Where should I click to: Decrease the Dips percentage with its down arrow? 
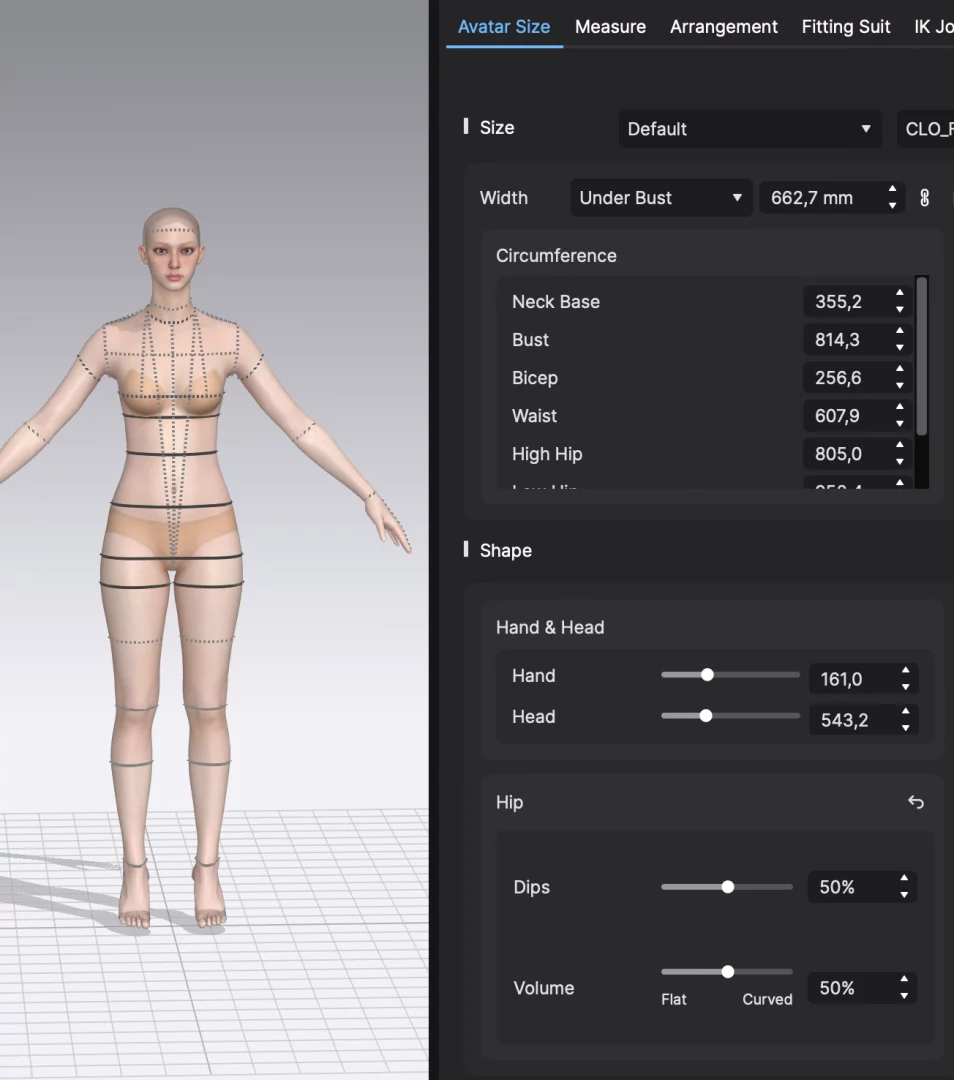coord(903,892)
